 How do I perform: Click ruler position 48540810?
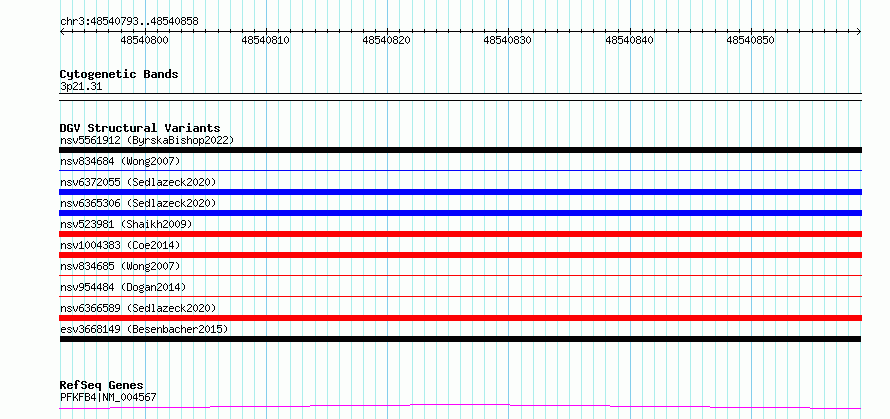(x=266, y=40)
